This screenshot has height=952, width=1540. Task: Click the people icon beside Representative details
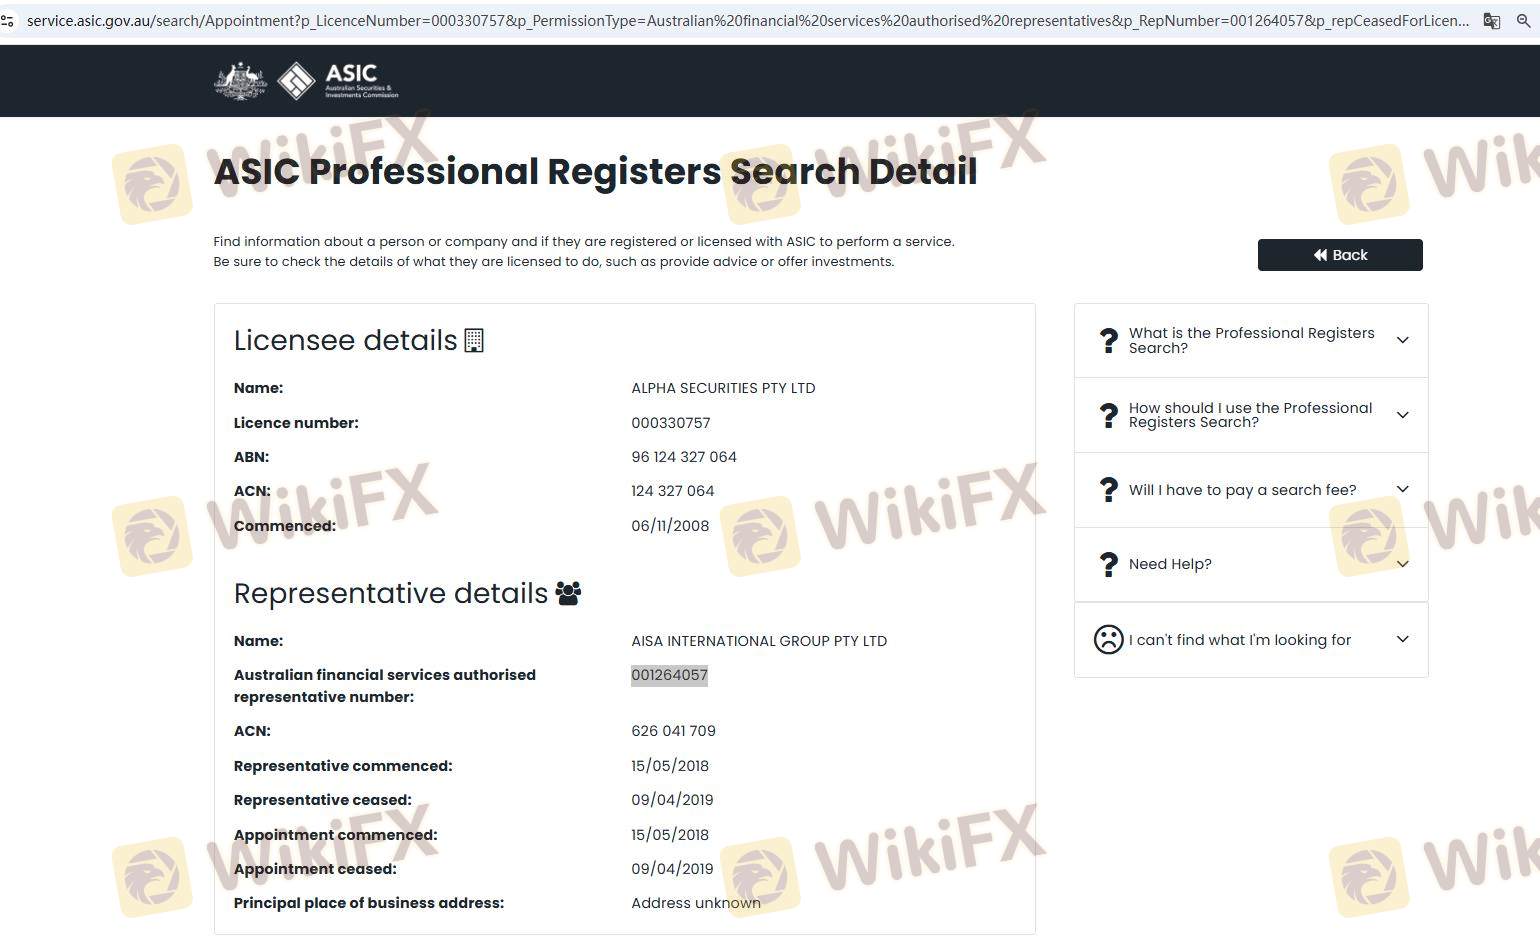point(568,593)
